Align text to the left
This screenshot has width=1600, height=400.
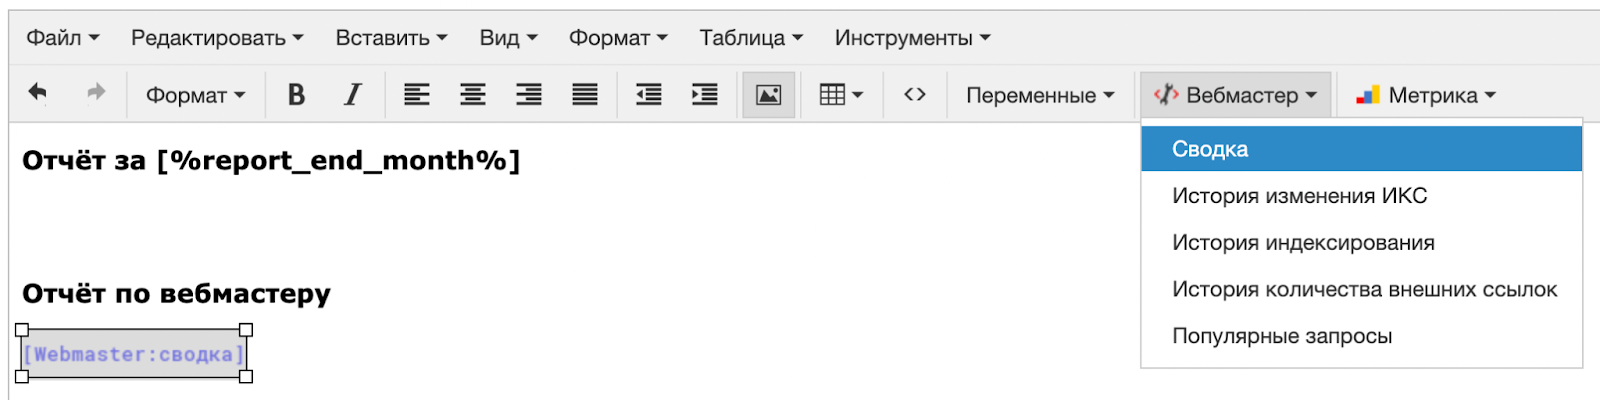coord(416,95)
